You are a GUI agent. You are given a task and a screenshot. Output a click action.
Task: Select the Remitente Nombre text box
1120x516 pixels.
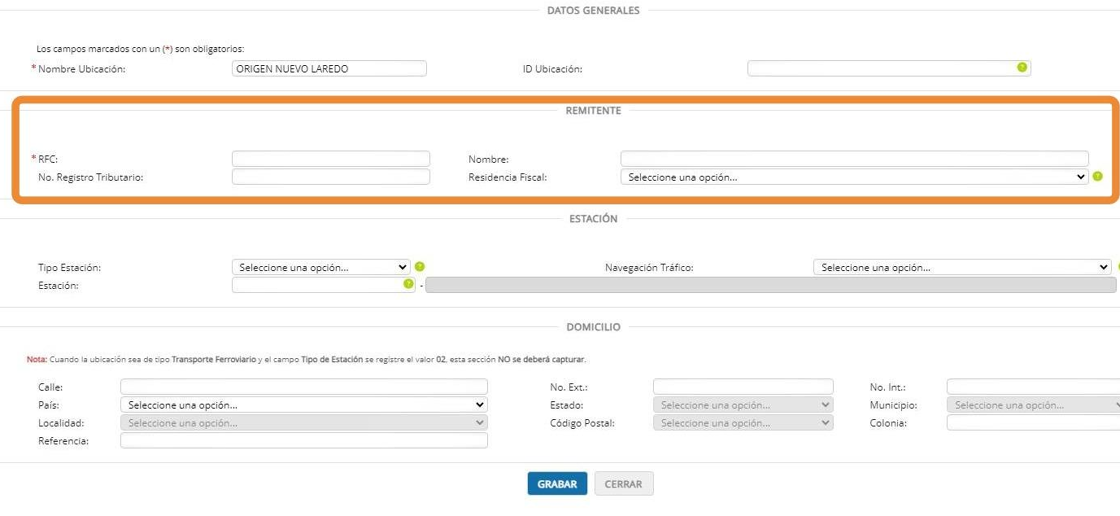pos(854,159)
